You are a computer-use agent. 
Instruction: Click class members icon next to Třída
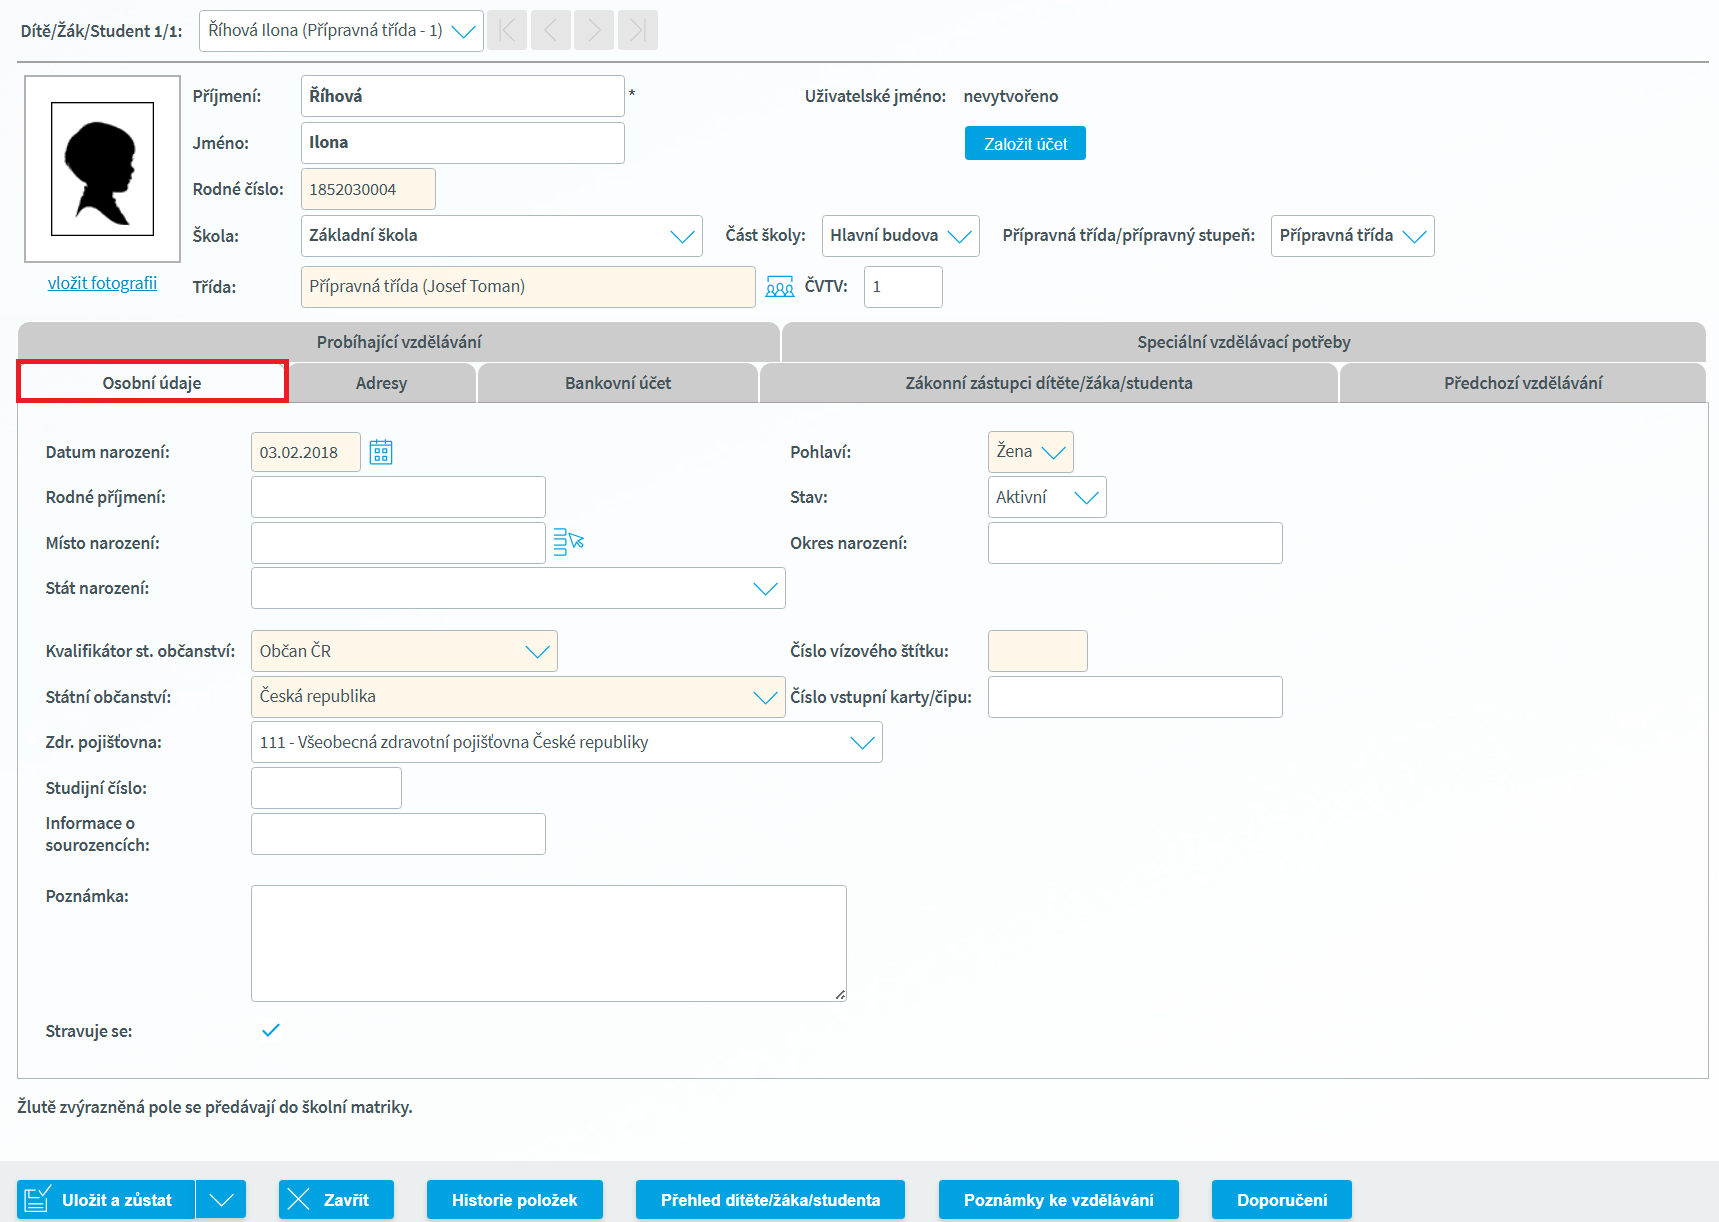779,287
